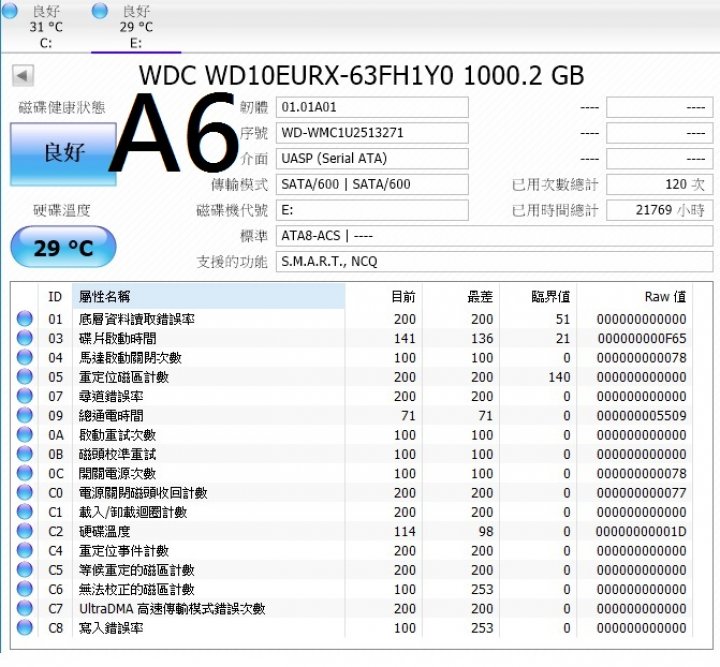Click the C: drive blue status orb
This screenshot has height=667, width=720.
point(10,10)
